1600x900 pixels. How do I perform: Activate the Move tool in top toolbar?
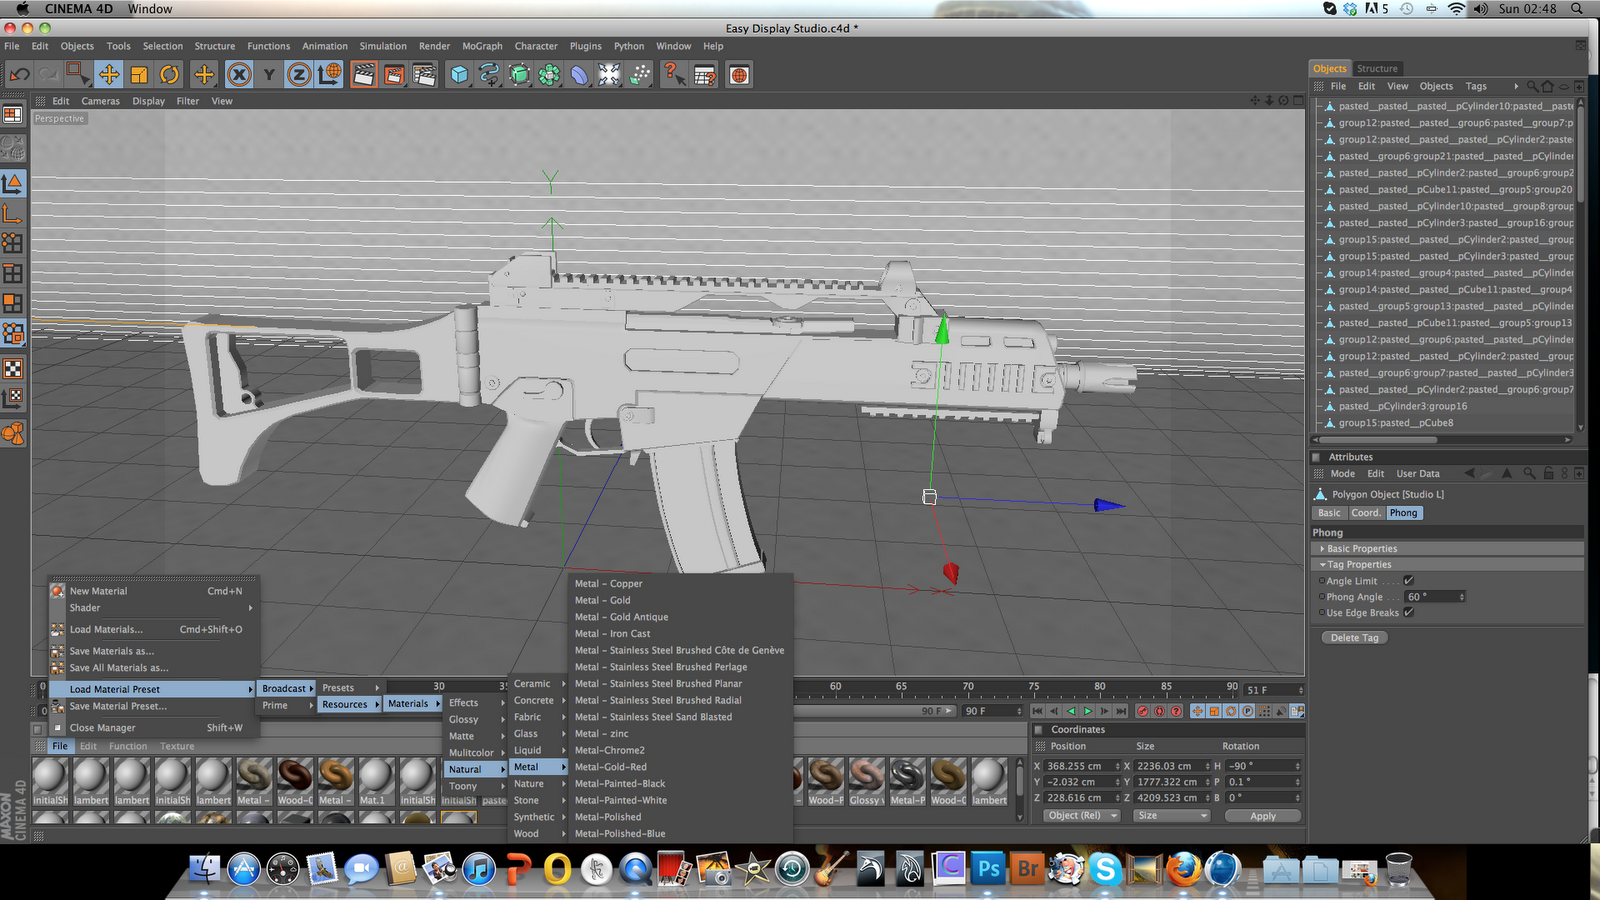(109, 74)
